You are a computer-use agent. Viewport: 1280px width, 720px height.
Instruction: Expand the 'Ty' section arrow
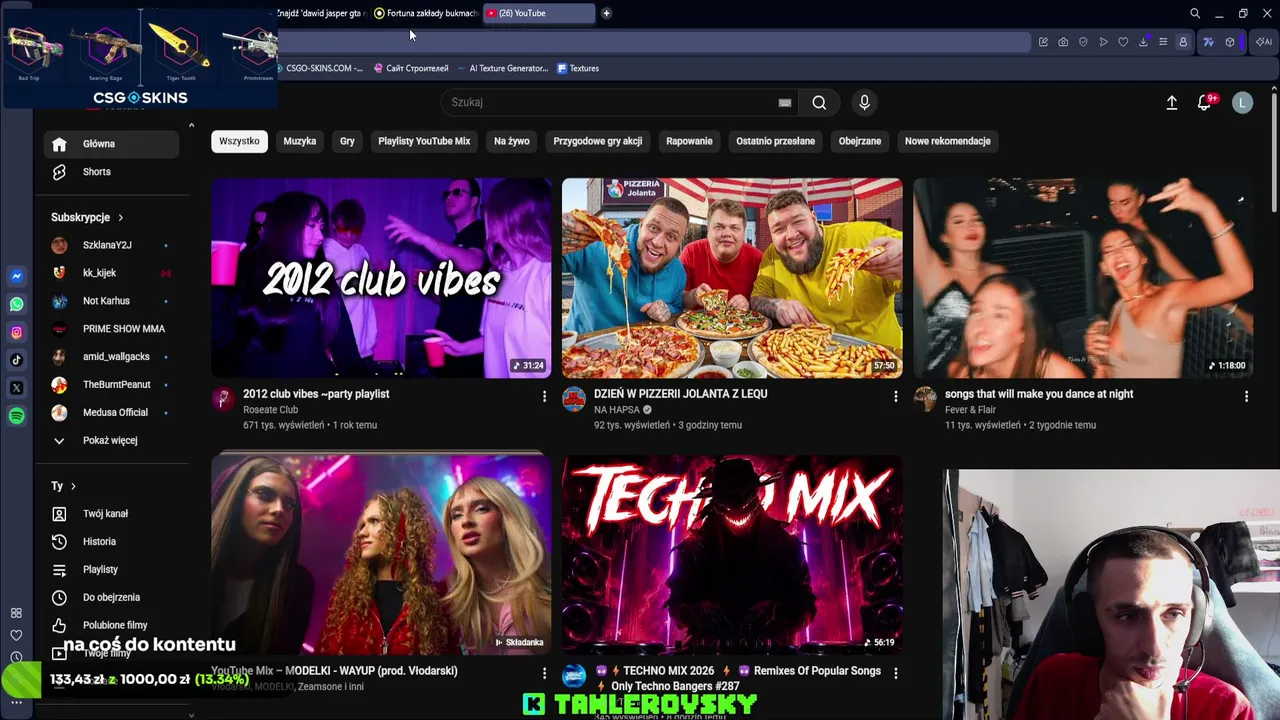(x=73, y=486)
